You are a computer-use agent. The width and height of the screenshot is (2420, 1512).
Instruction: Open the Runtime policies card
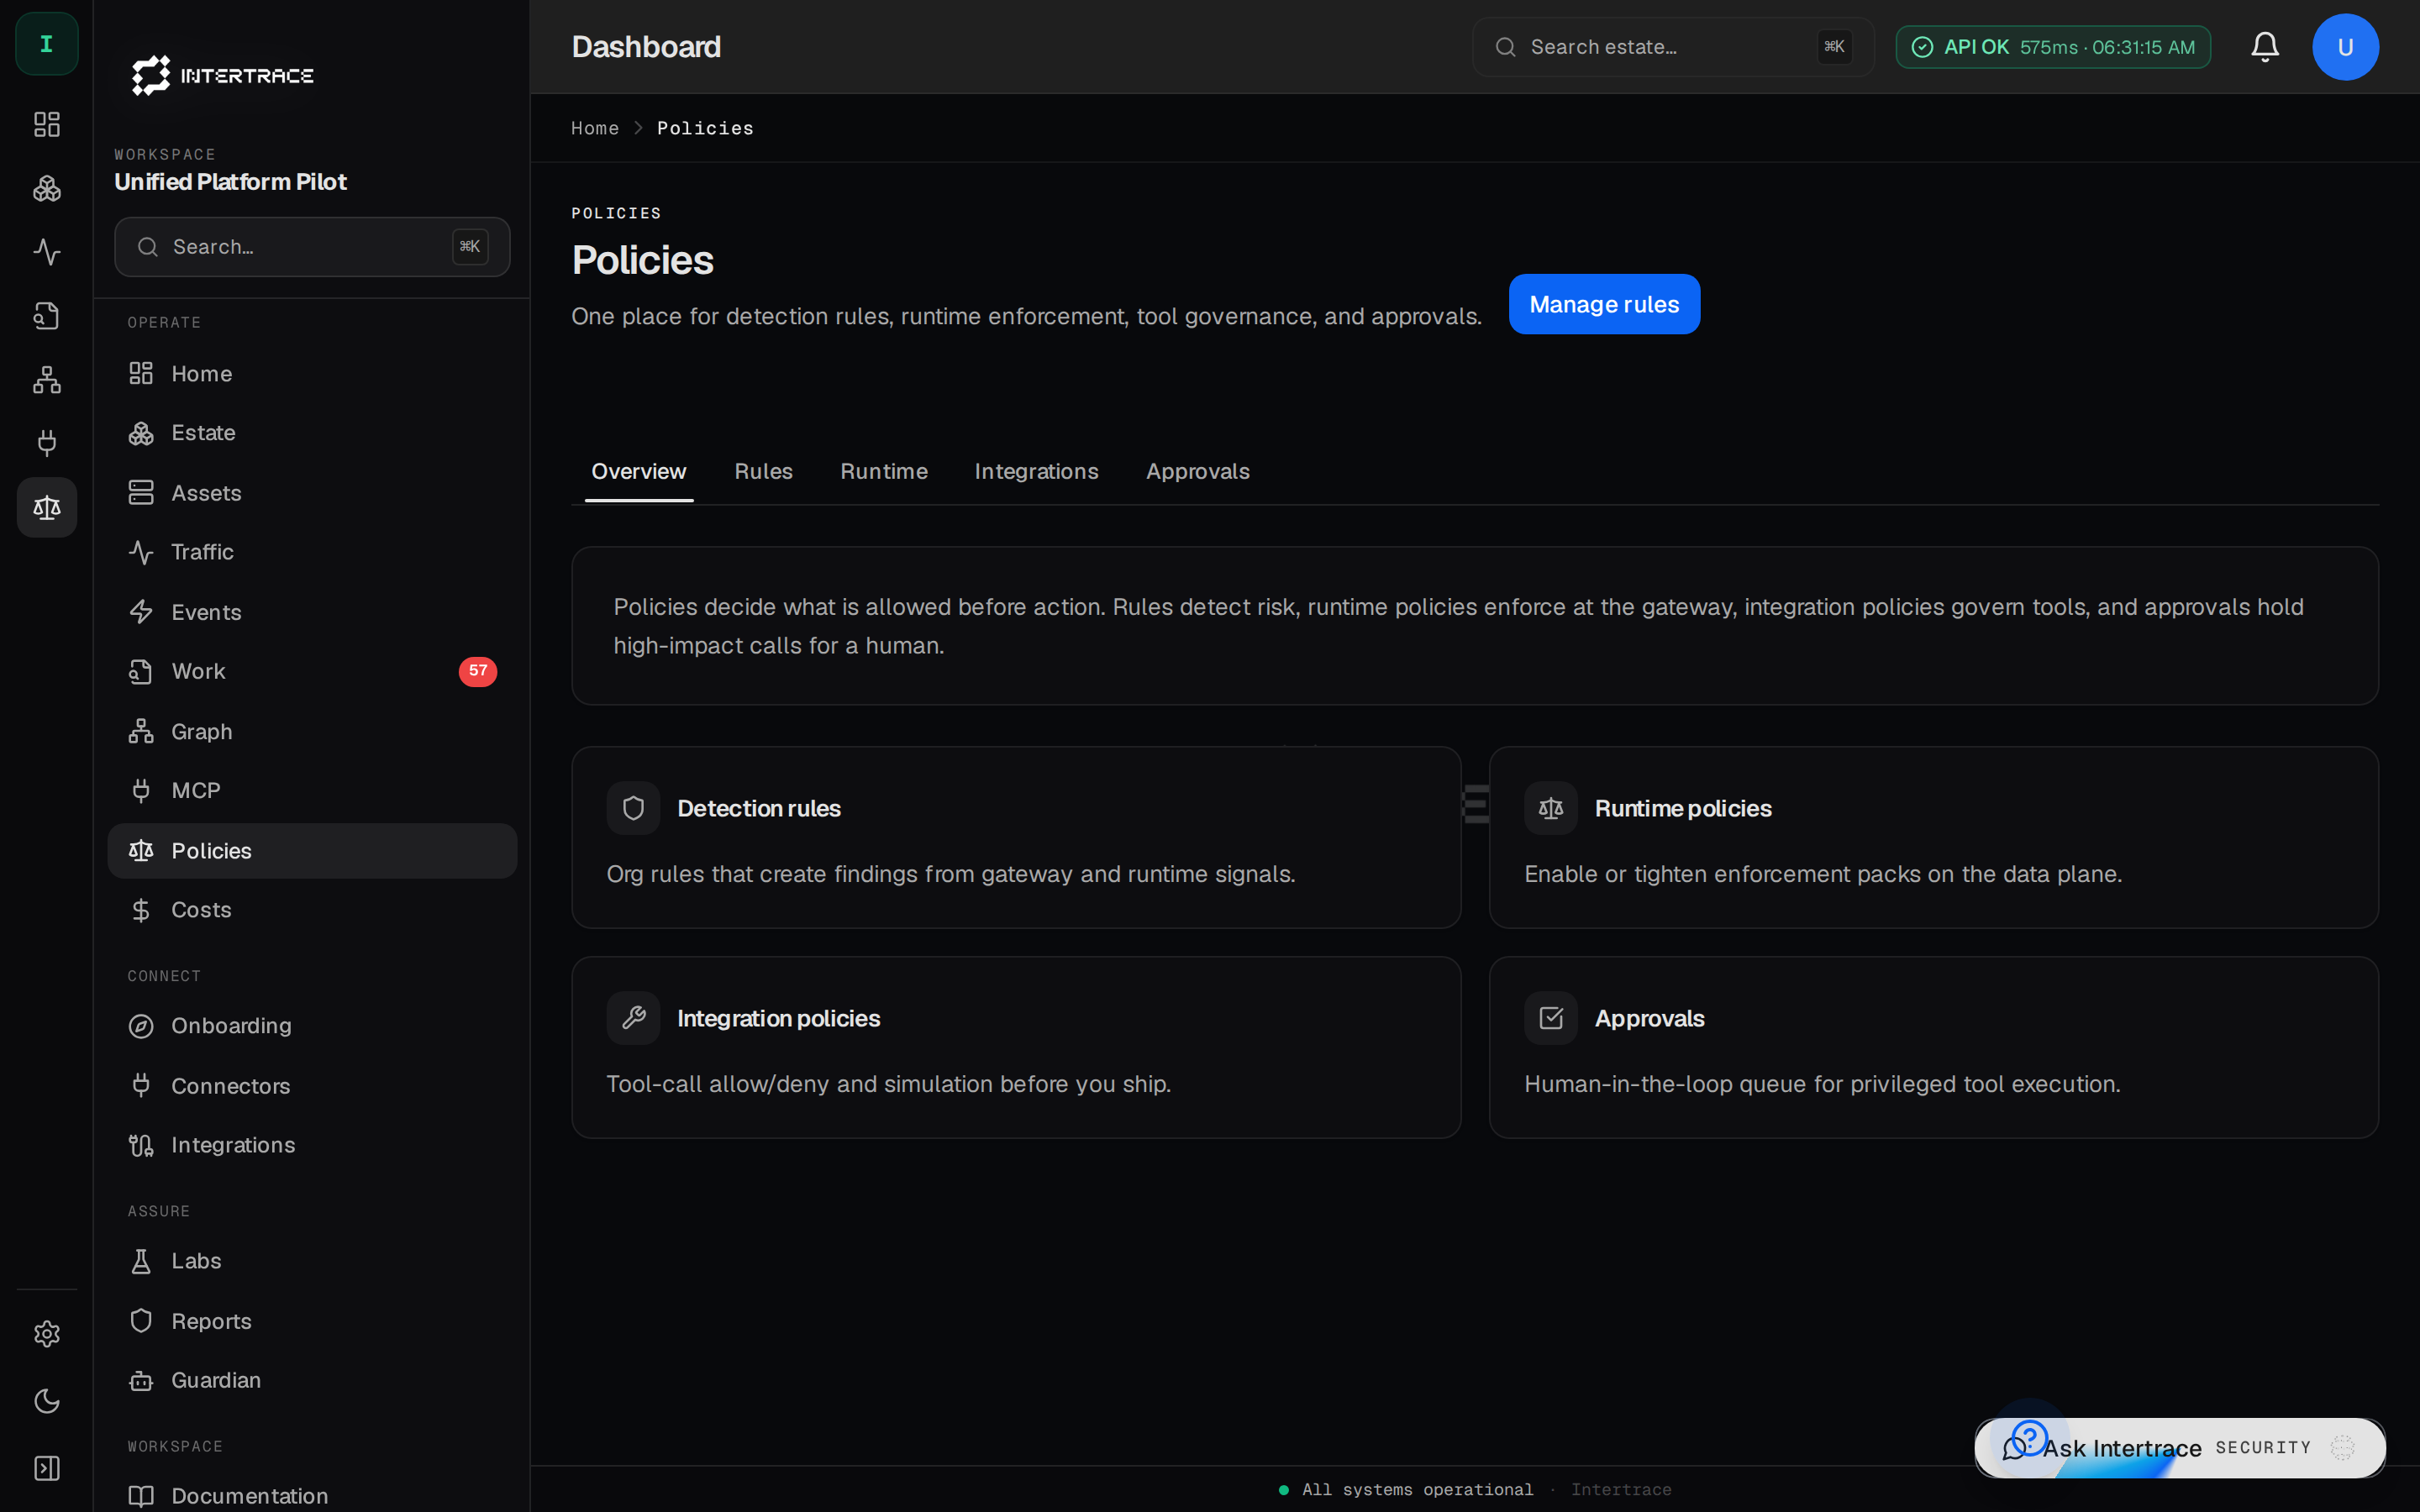tap(1933, 838)
